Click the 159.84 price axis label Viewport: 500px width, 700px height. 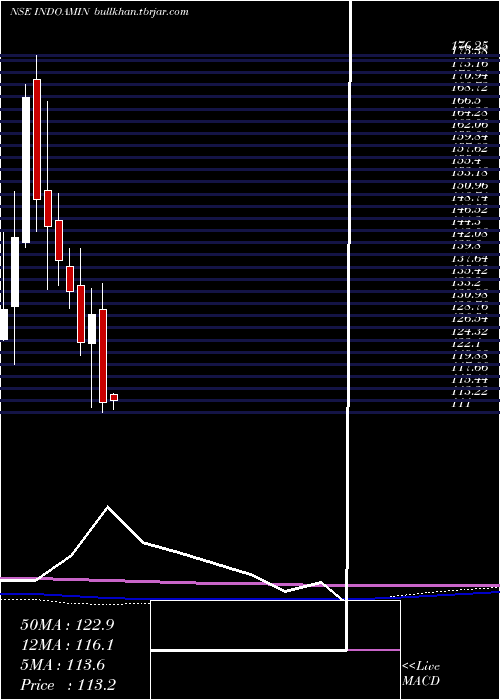pos(469,137)
